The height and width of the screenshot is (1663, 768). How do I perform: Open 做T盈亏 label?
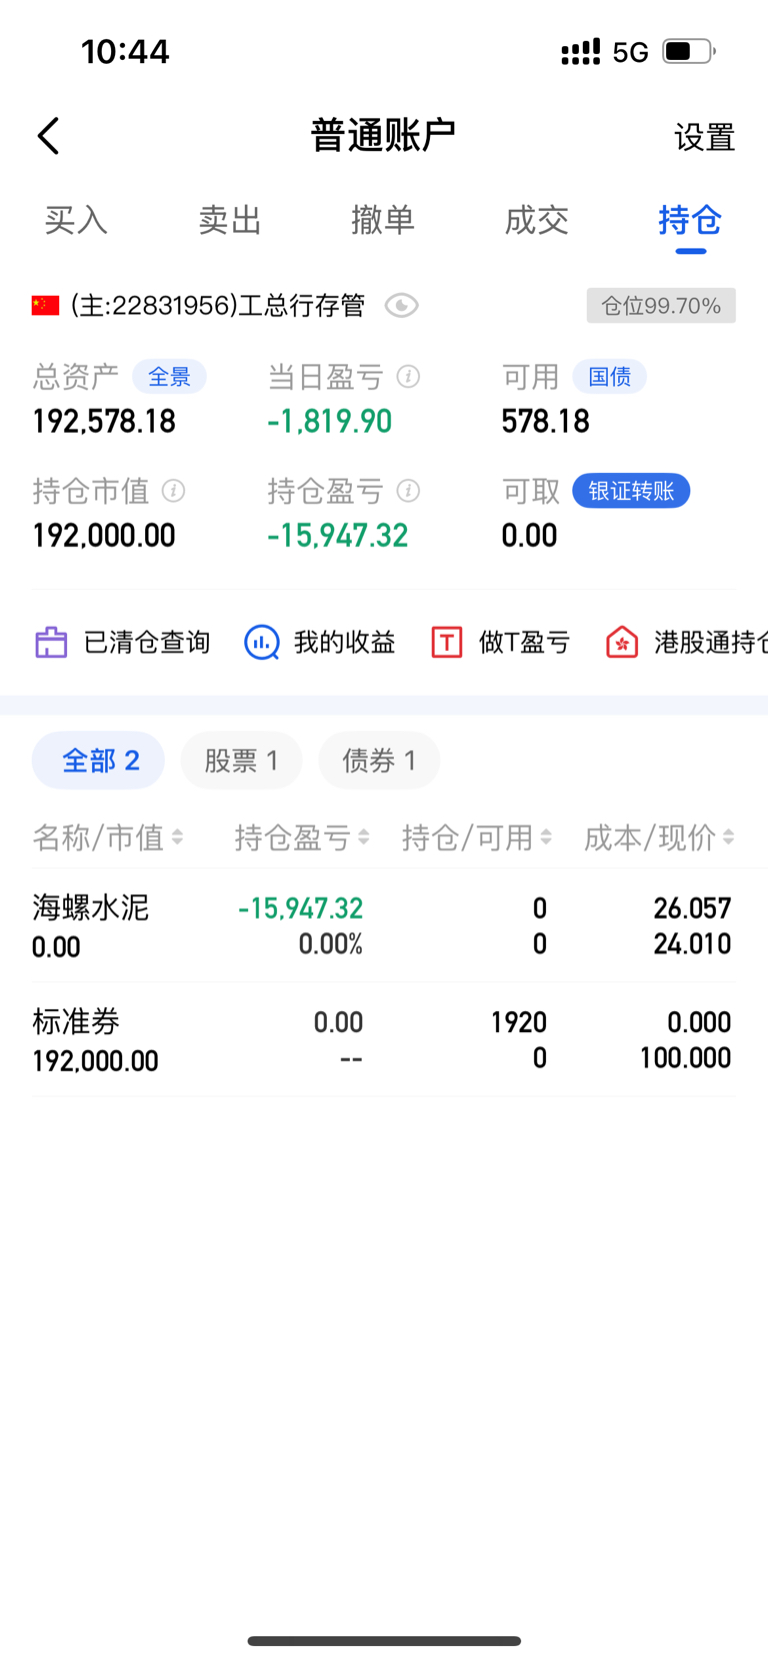coord(524,642)
